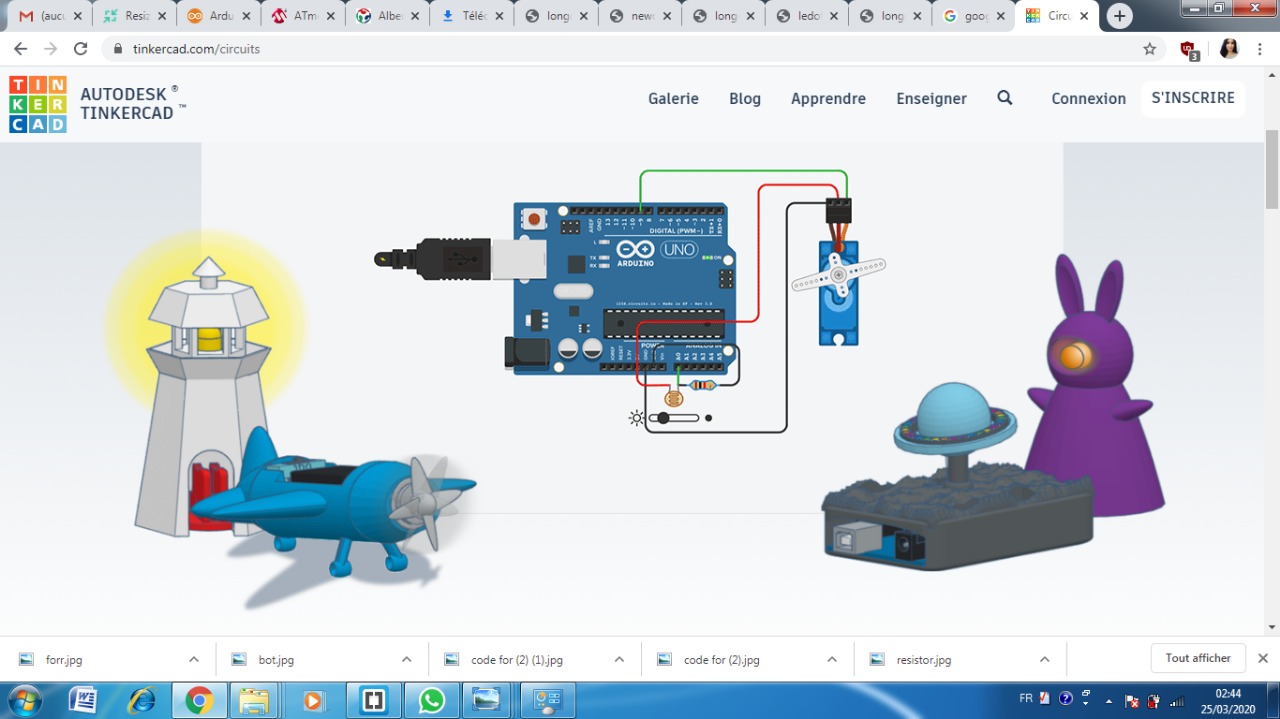Switch to the ATm tab
The image size is (1280, 719).
[302, 16]
